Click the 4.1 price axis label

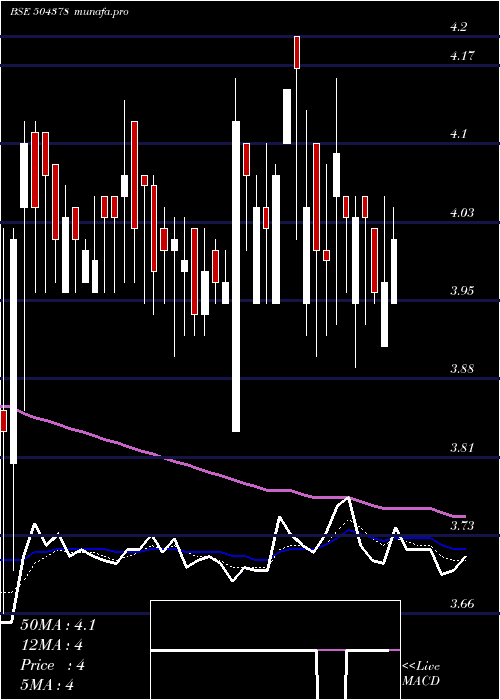coord(458,134)
